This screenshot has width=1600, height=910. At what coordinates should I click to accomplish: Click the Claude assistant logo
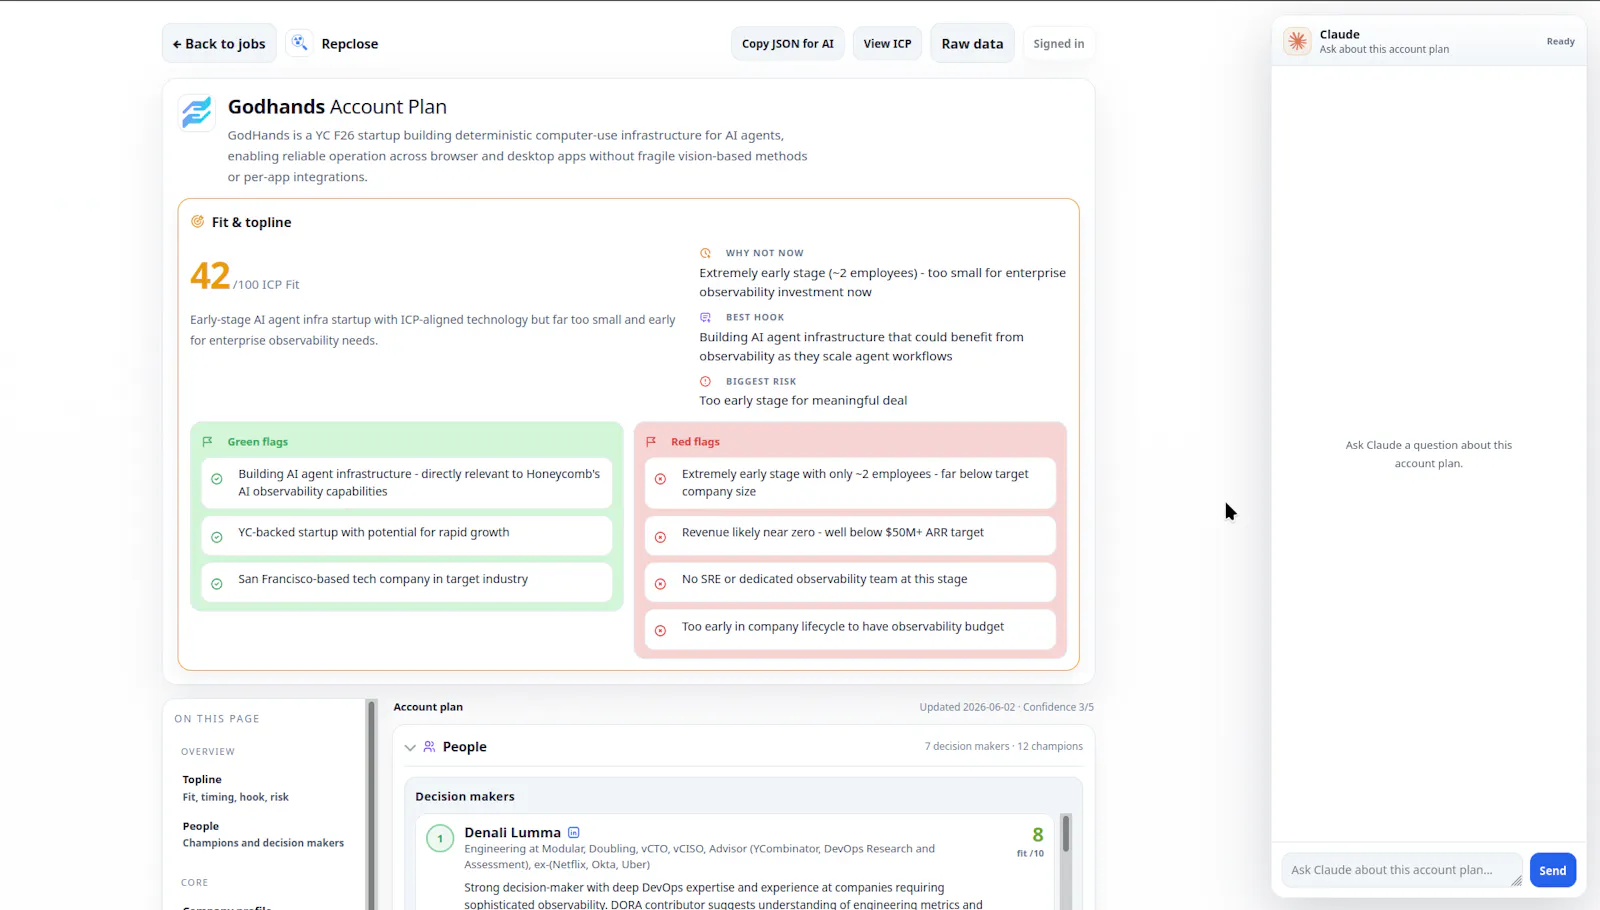click(1298, 41)
